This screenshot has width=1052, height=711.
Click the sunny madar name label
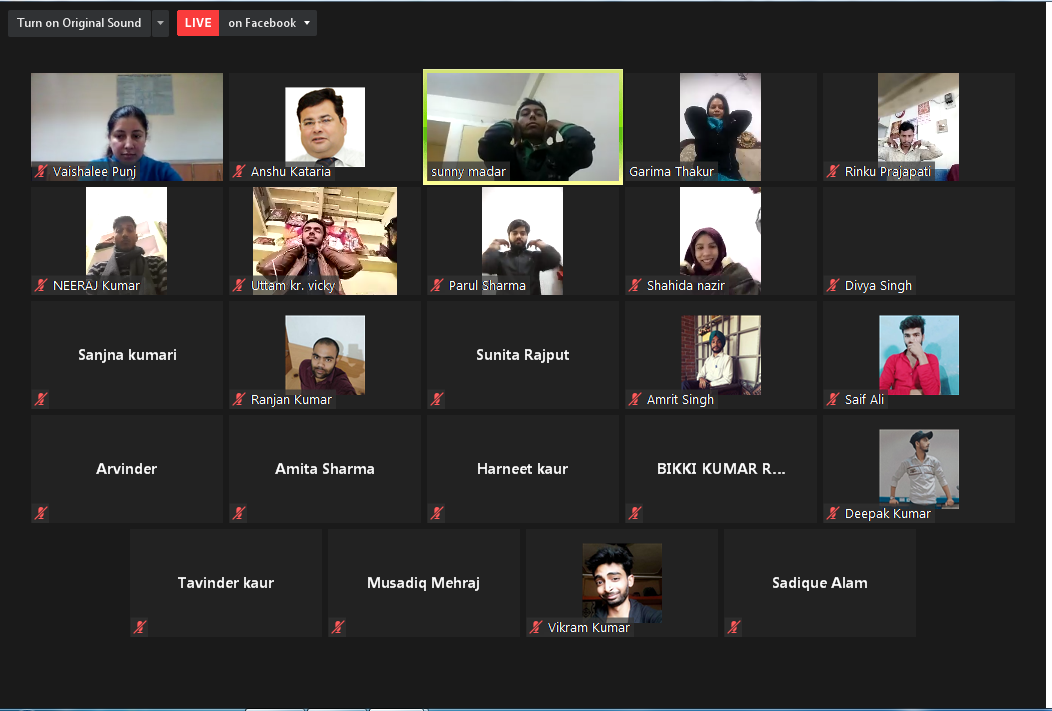tap(468, 172)
